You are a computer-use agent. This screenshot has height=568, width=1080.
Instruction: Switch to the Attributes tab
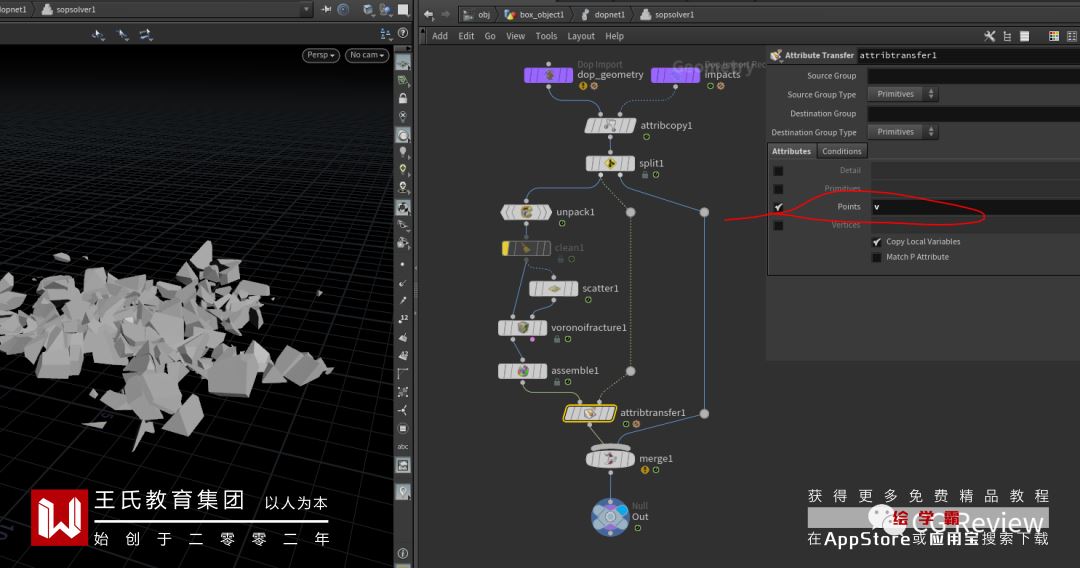point(791,151)
